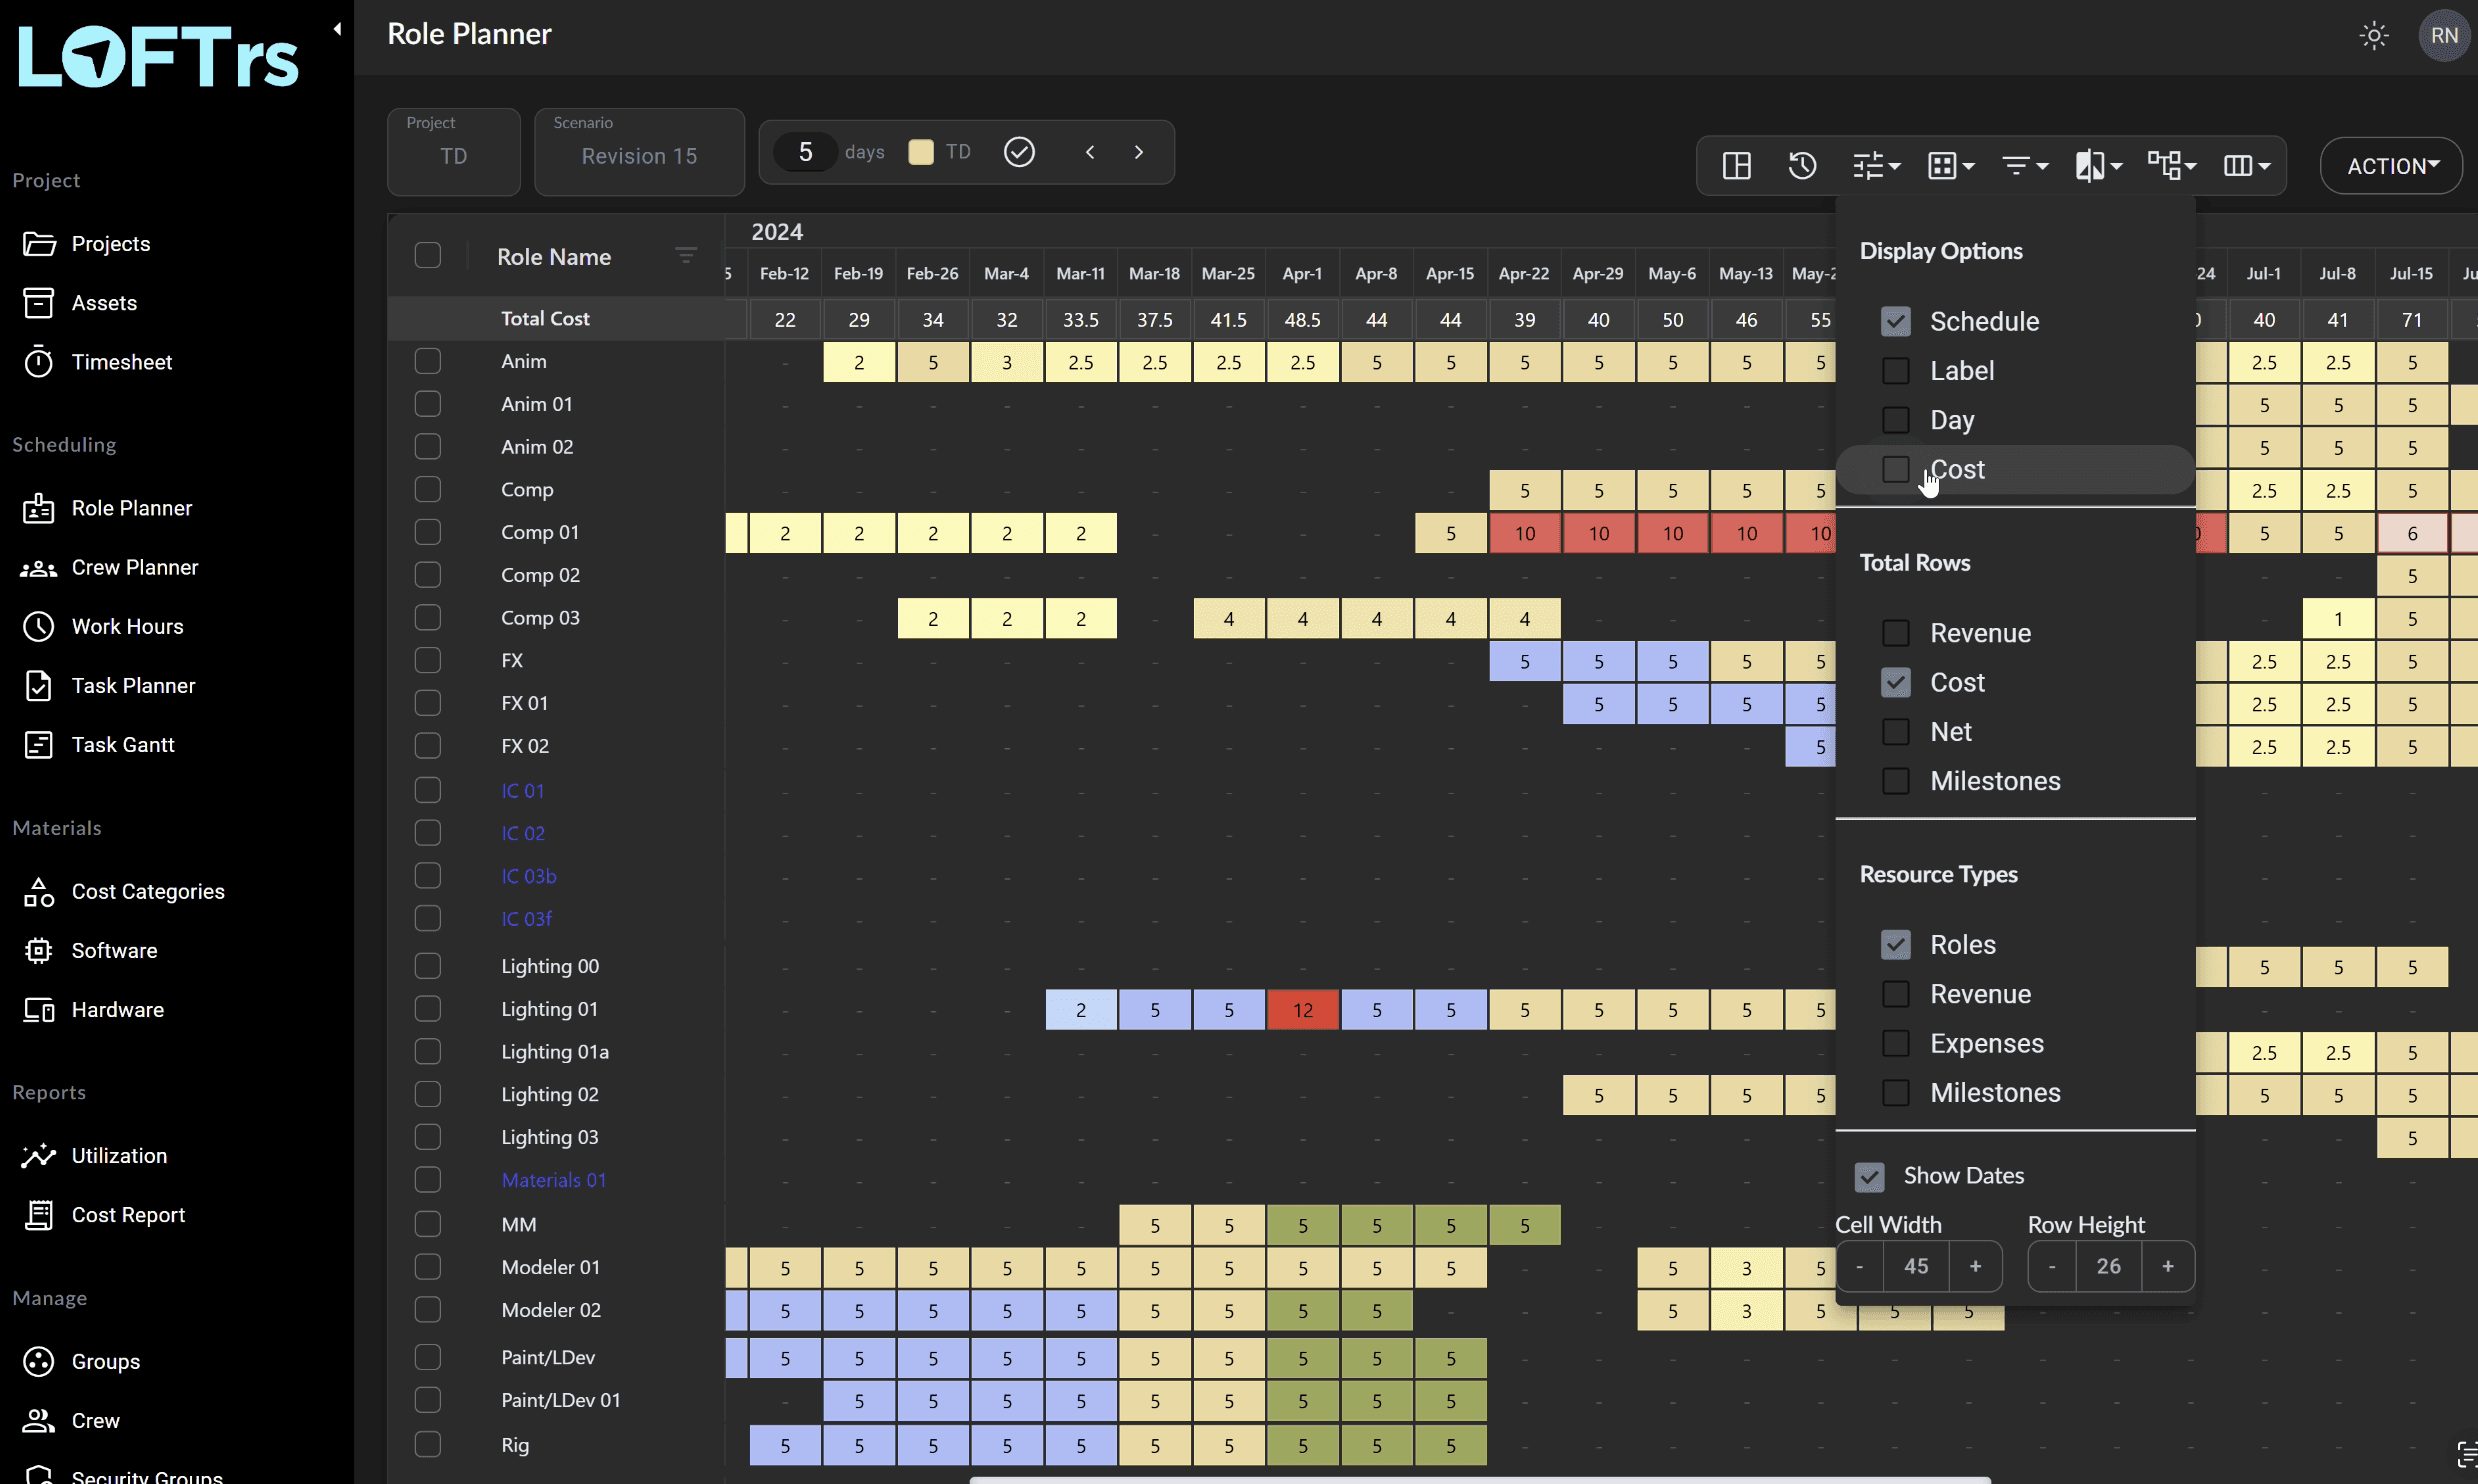Click the TD color swatch
Viewport: 2478px width, 1484px height.
(920, 152)
